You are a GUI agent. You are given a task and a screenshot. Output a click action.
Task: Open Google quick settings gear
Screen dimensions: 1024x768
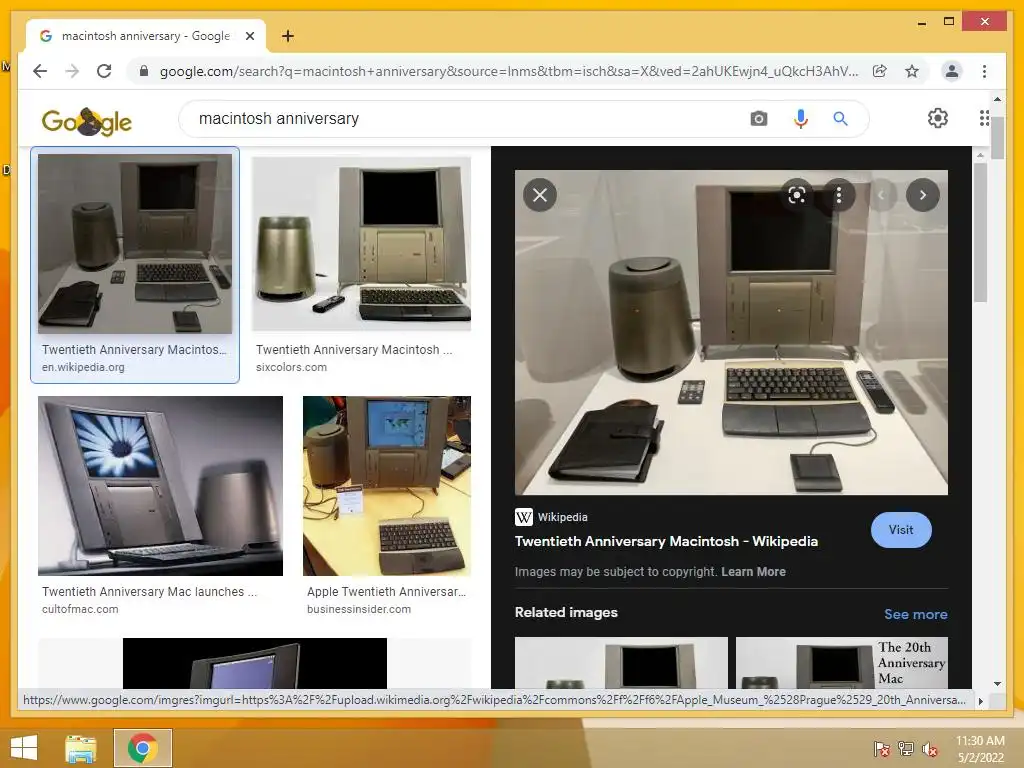[938, 118]
